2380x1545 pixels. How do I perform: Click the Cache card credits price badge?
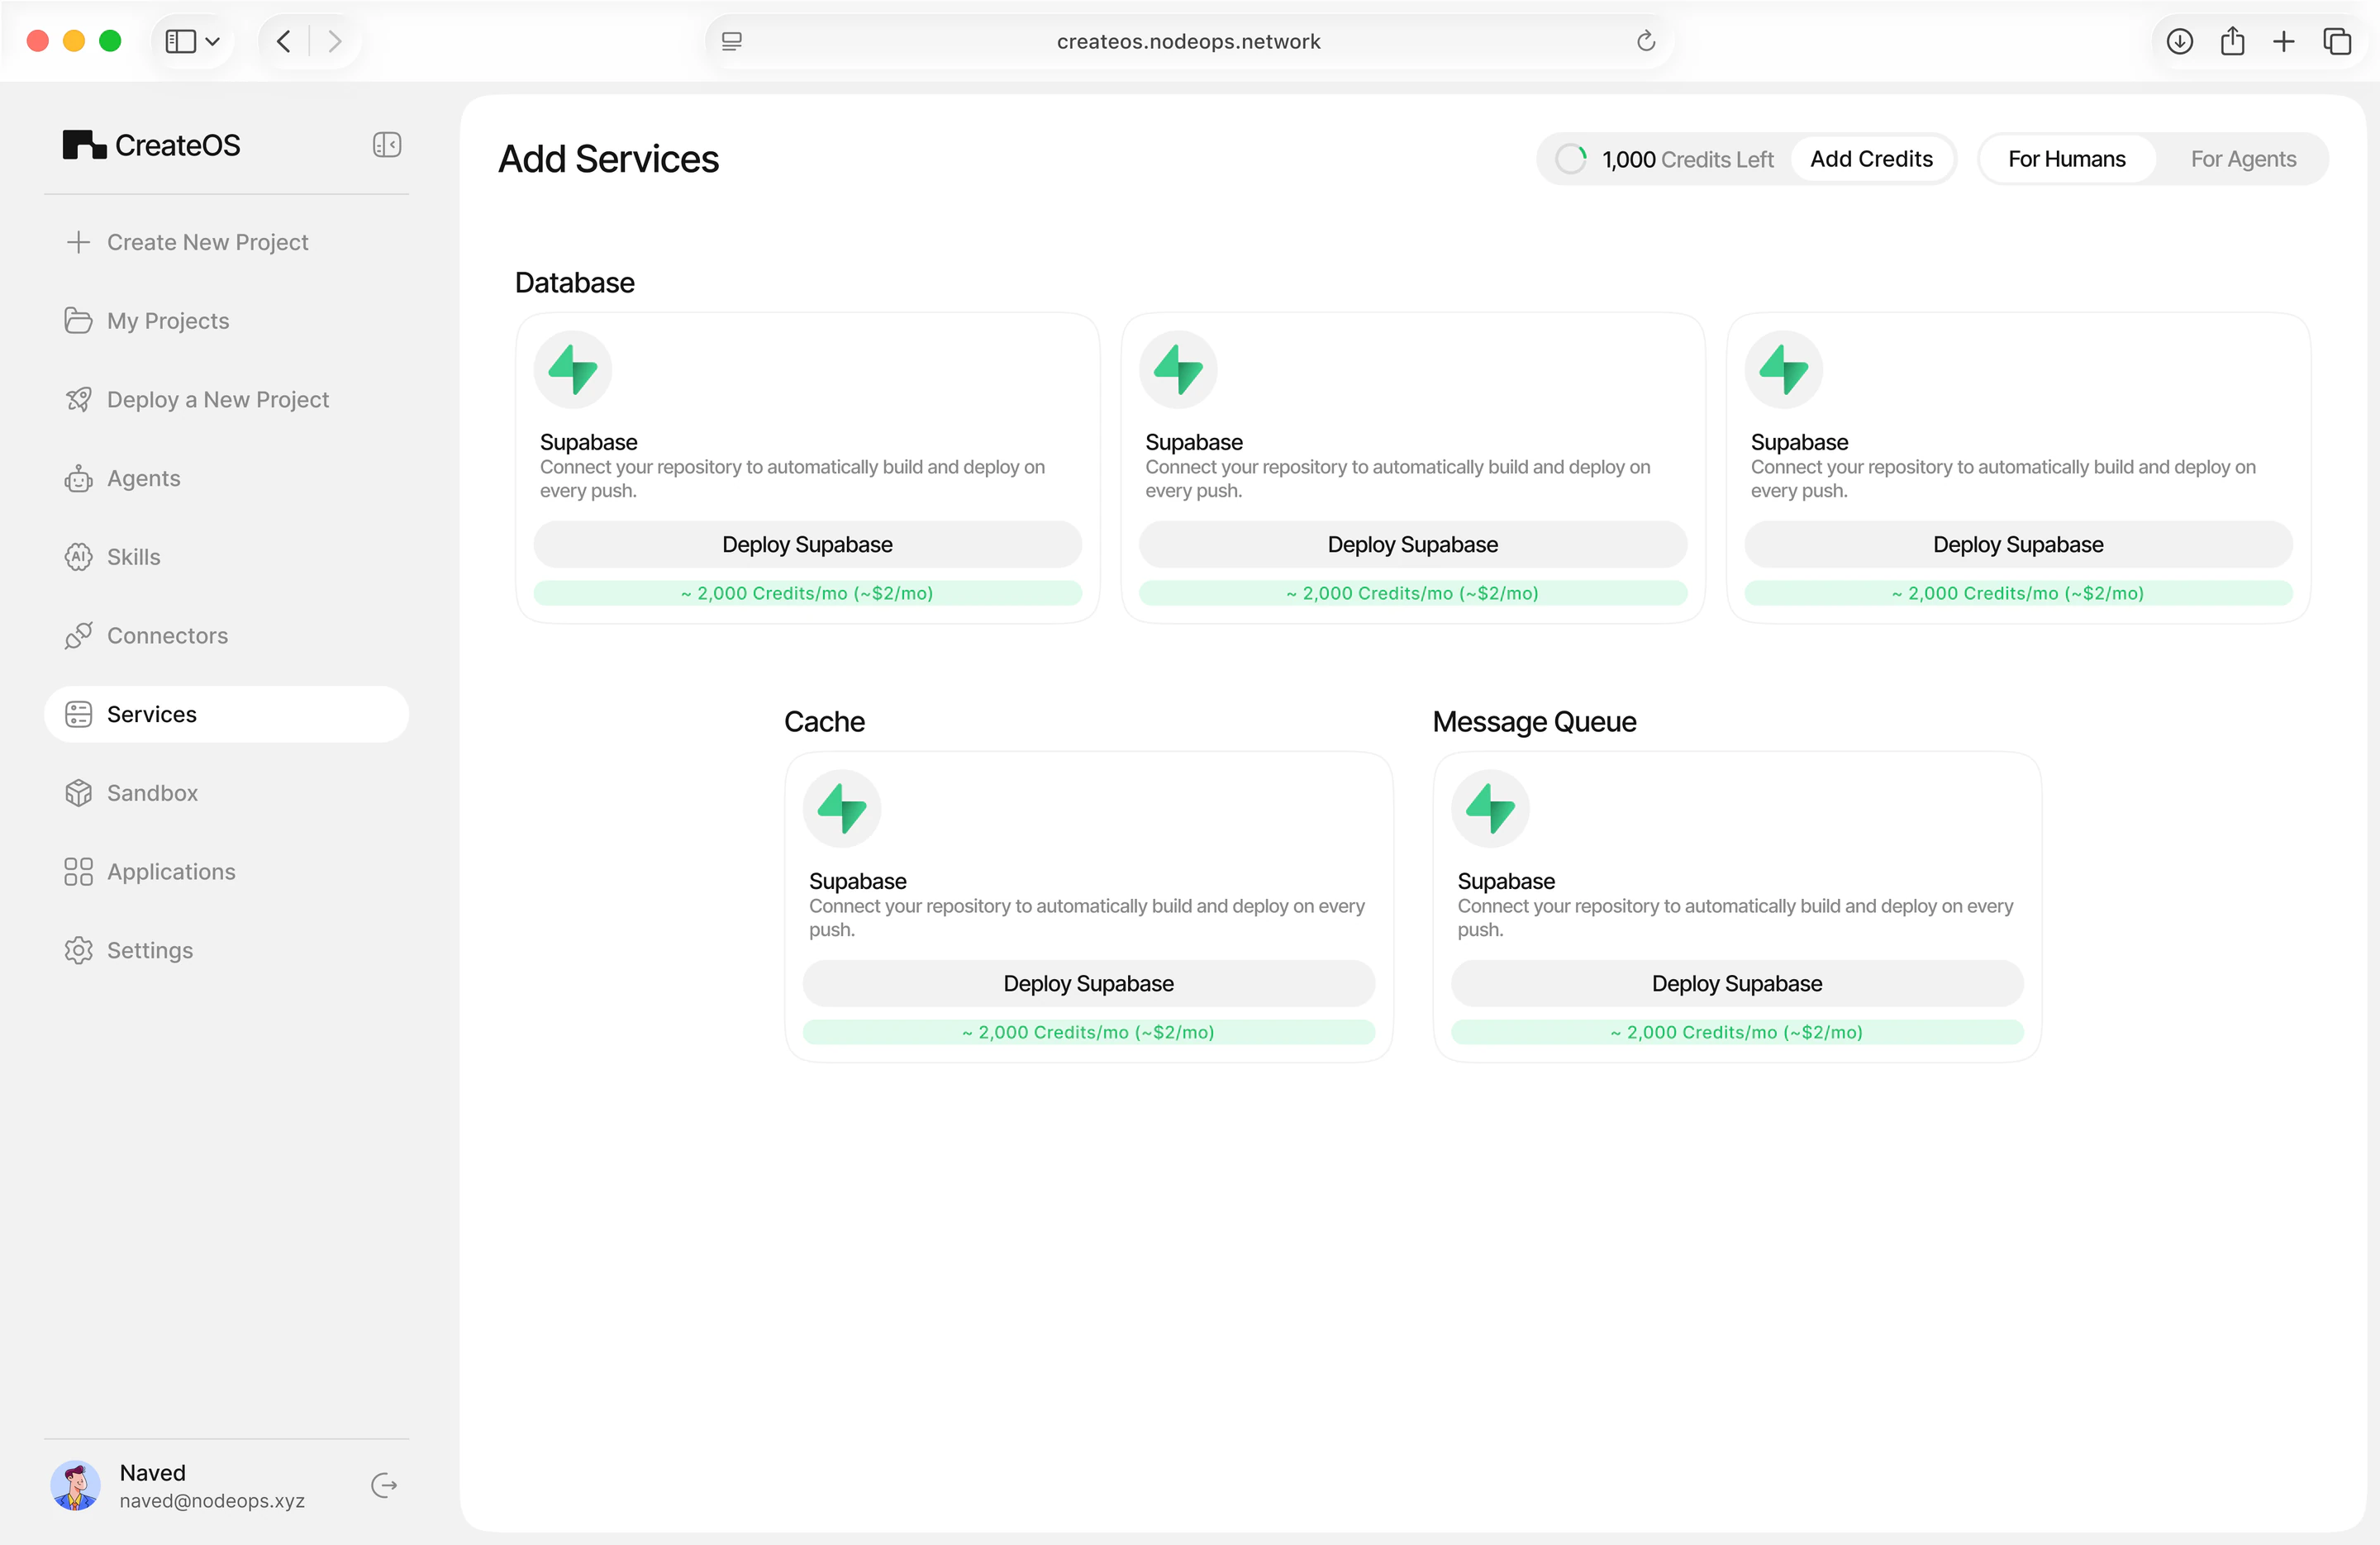[1088, 1032]
